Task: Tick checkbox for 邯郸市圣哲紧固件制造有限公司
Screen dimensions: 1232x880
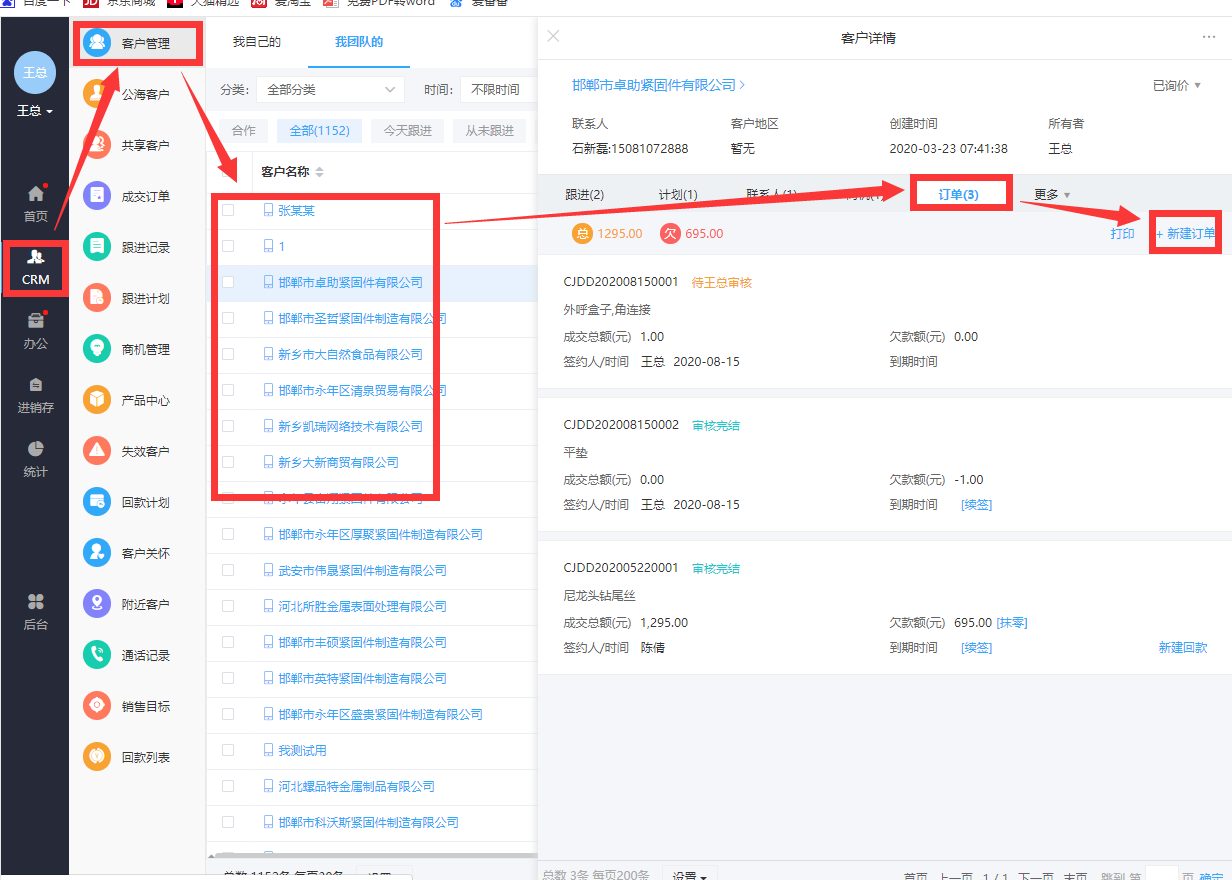Action: tap(228, 318)
